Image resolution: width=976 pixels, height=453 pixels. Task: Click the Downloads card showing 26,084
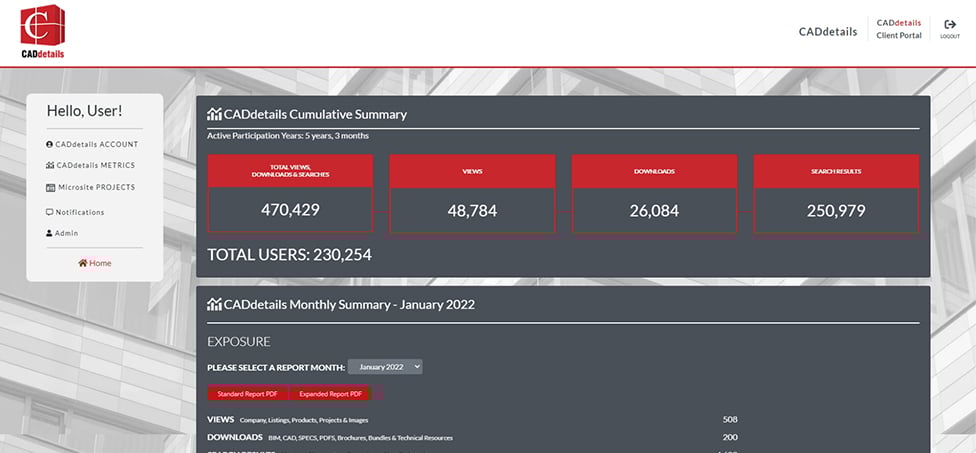click(654, 194)
